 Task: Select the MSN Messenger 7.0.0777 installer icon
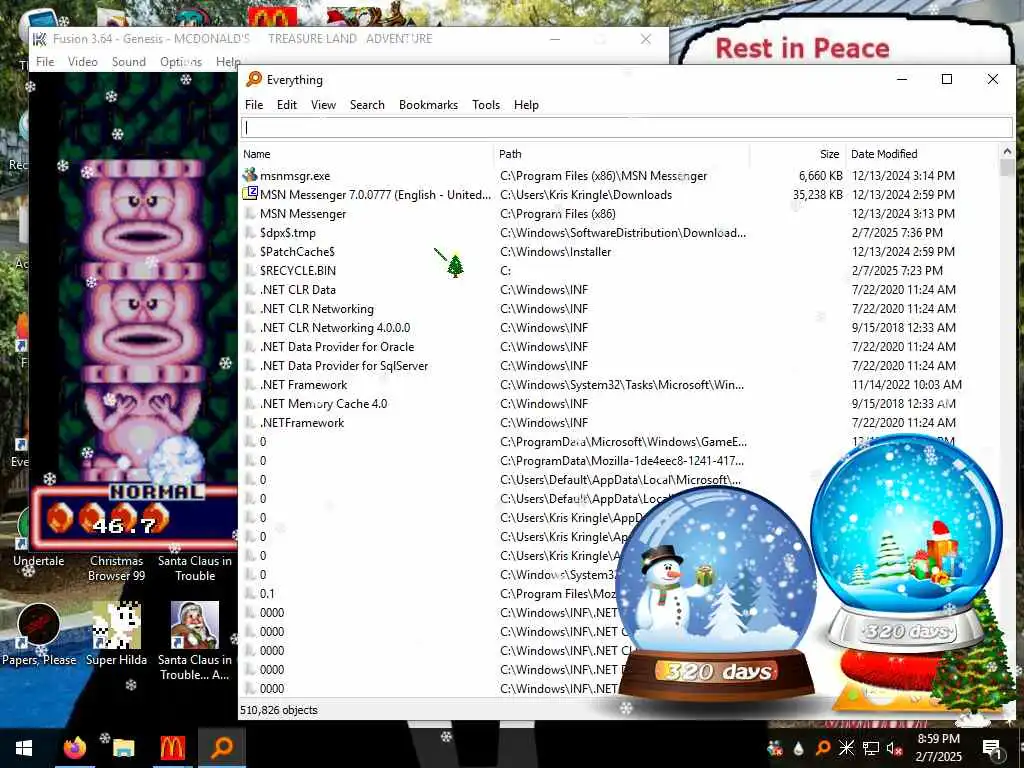tap(250, 194)
